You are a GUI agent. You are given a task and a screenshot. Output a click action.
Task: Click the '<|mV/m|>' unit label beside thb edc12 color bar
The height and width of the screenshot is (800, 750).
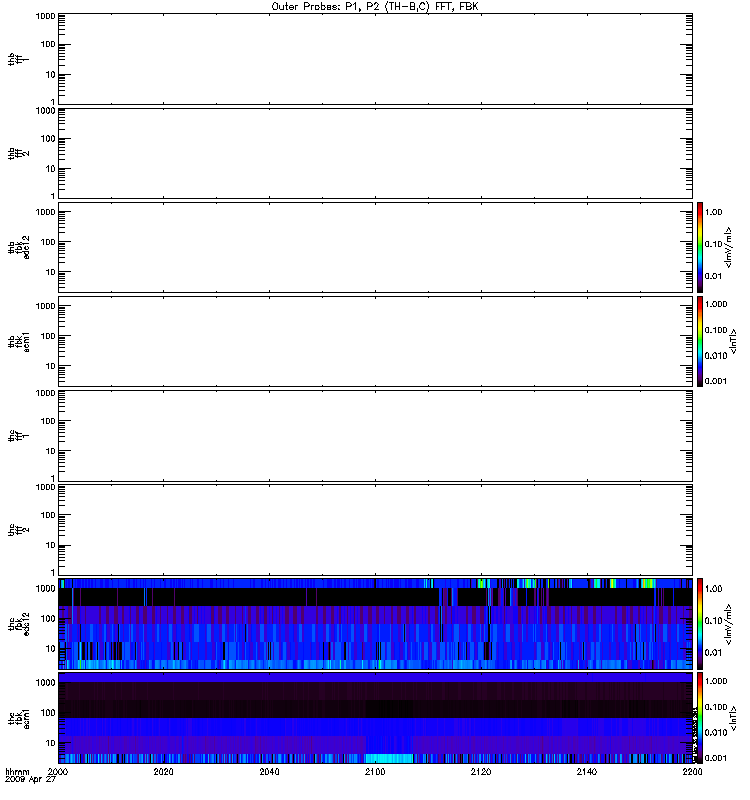[729, 247]
